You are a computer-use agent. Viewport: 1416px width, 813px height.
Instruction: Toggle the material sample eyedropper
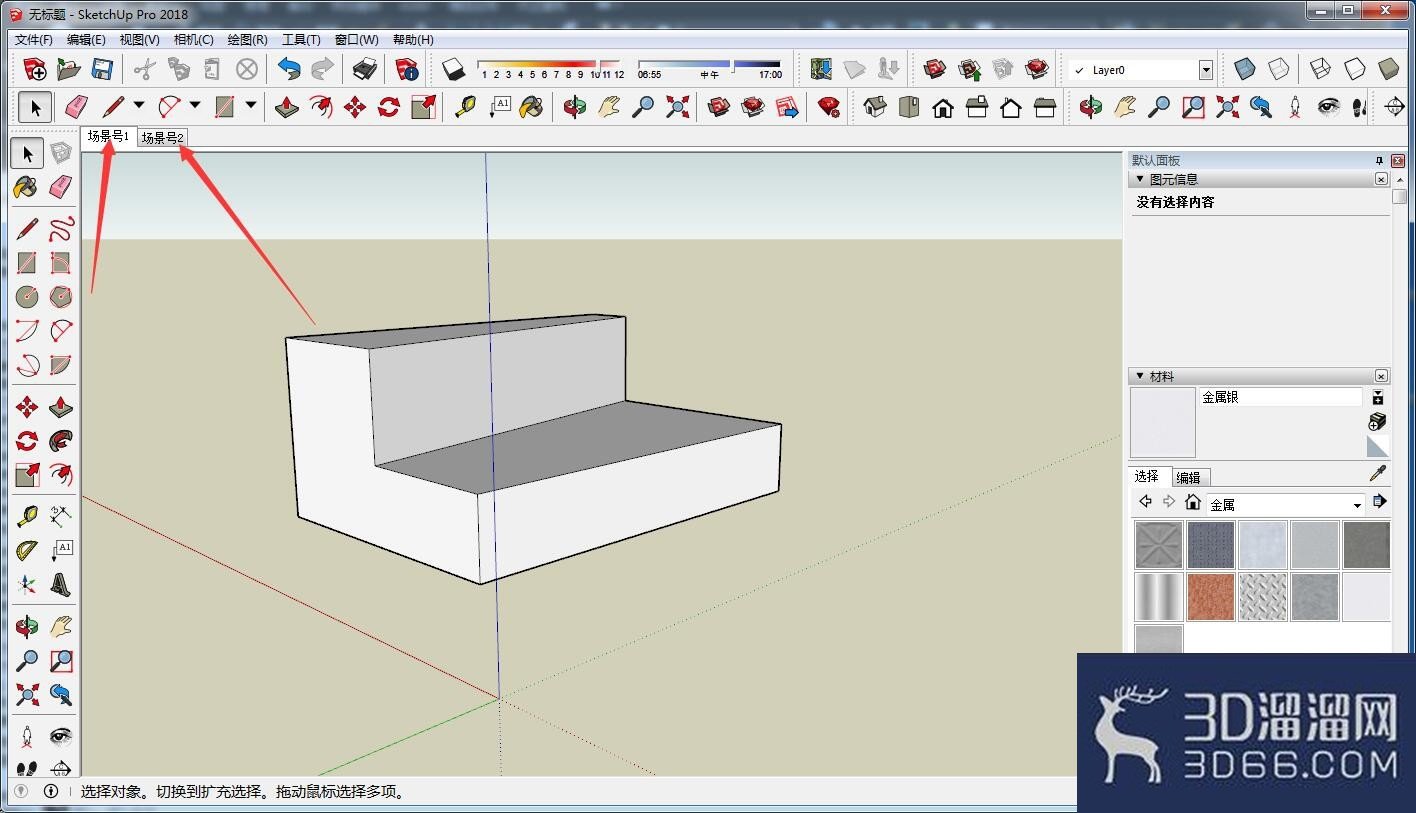1378,474
